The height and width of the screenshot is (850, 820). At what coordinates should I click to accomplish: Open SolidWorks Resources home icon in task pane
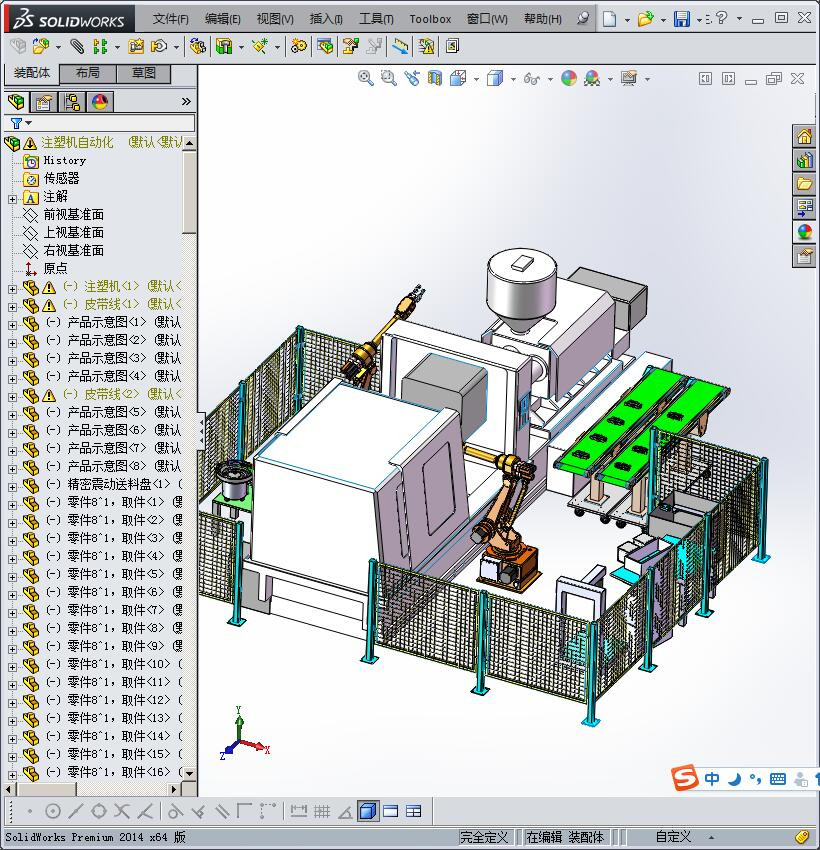coord(804,136)
